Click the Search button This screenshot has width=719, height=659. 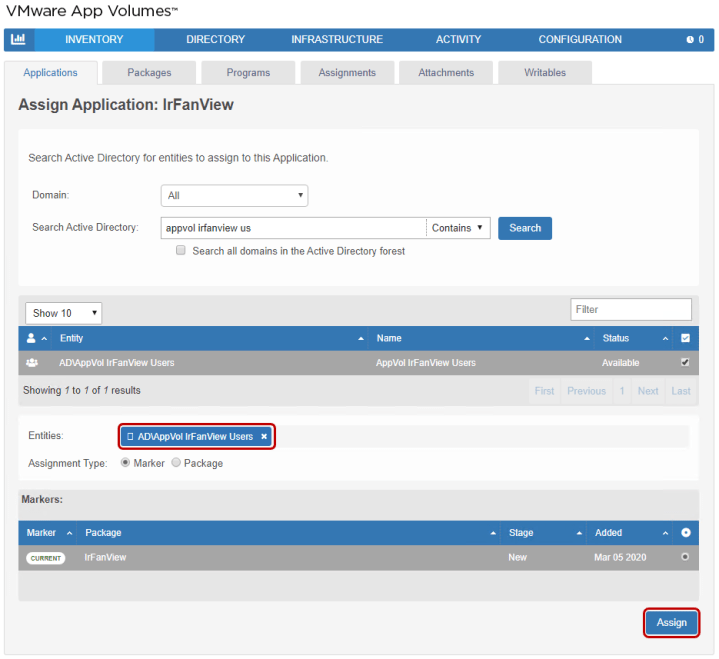[525, 228]
